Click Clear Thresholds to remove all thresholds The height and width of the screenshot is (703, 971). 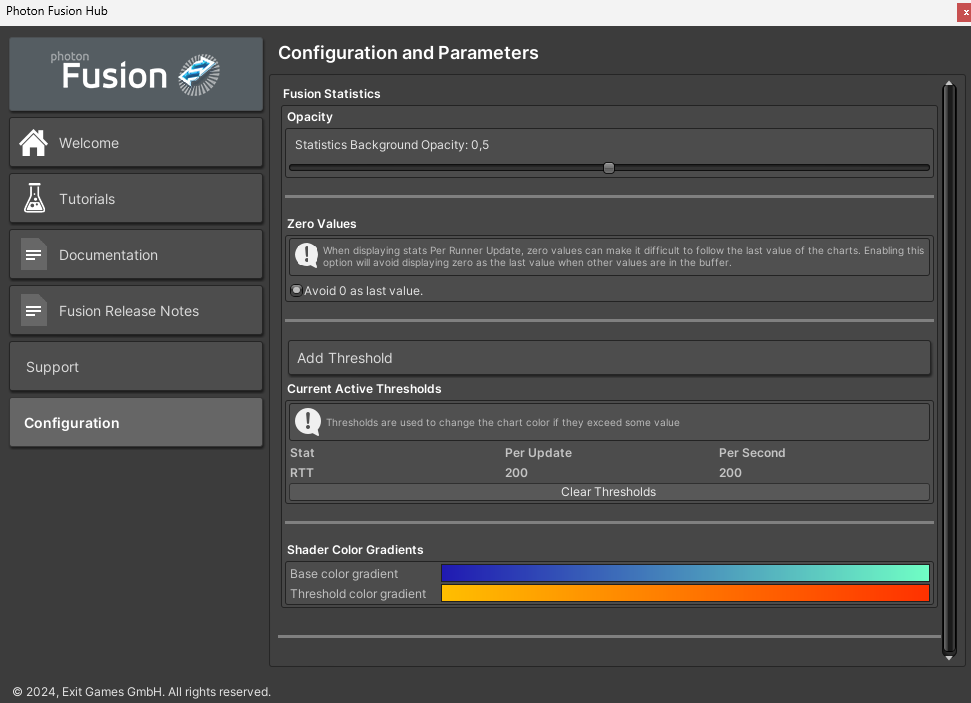(x=608, y=491)
